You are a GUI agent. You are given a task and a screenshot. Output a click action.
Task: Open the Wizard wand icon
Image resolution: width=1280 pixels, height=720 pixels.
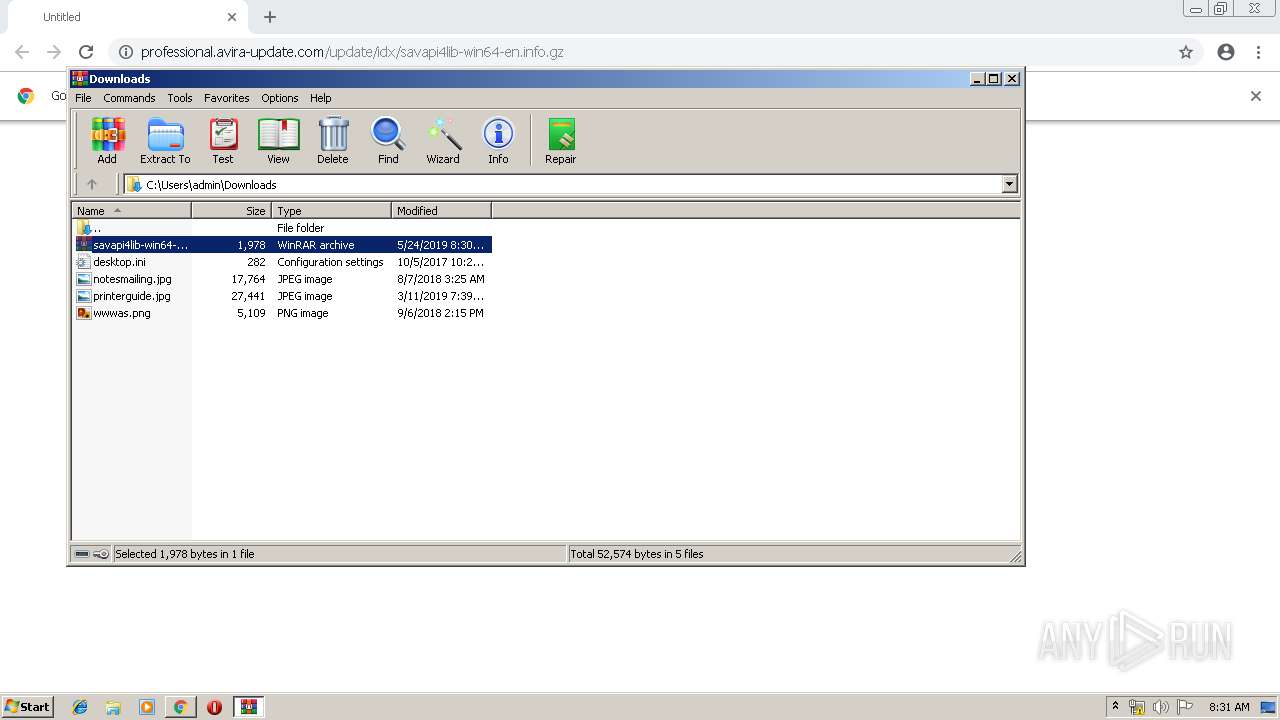(x=443, y=140)
